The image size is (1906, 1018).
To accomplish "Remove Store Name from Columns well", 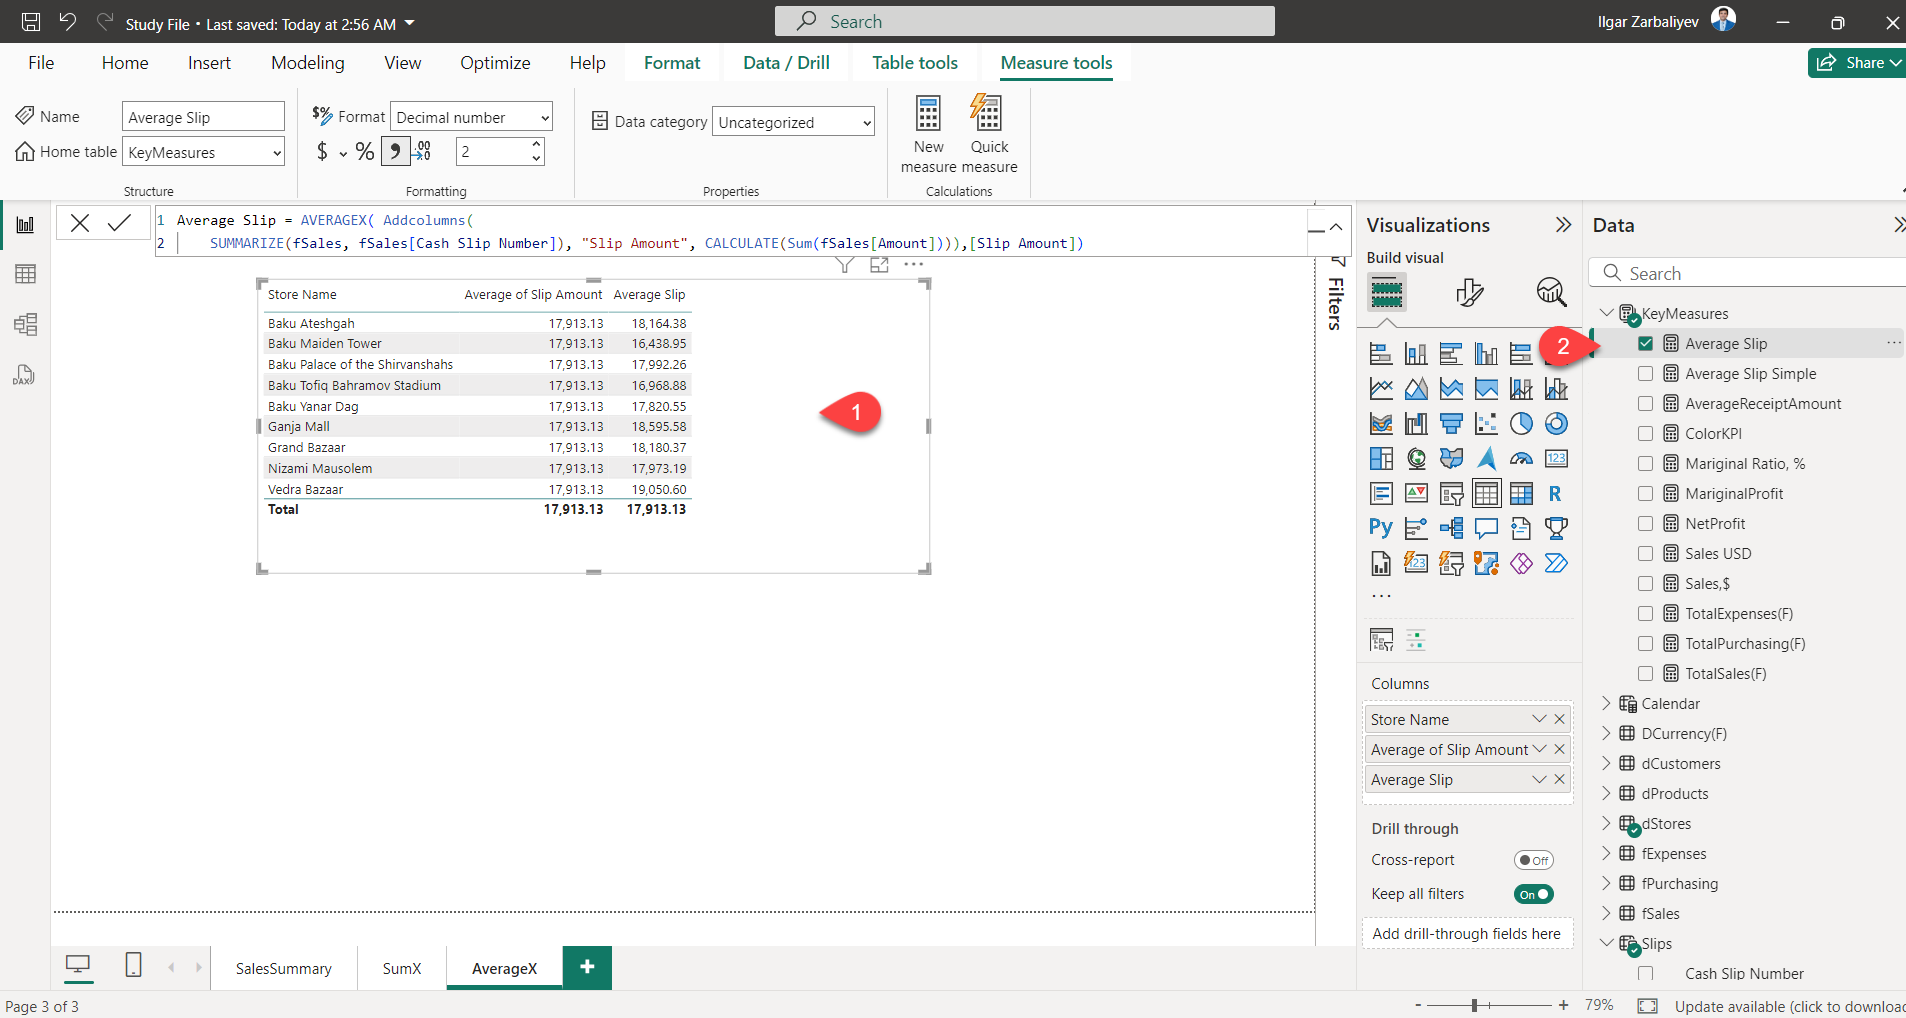I will 1558,718.
